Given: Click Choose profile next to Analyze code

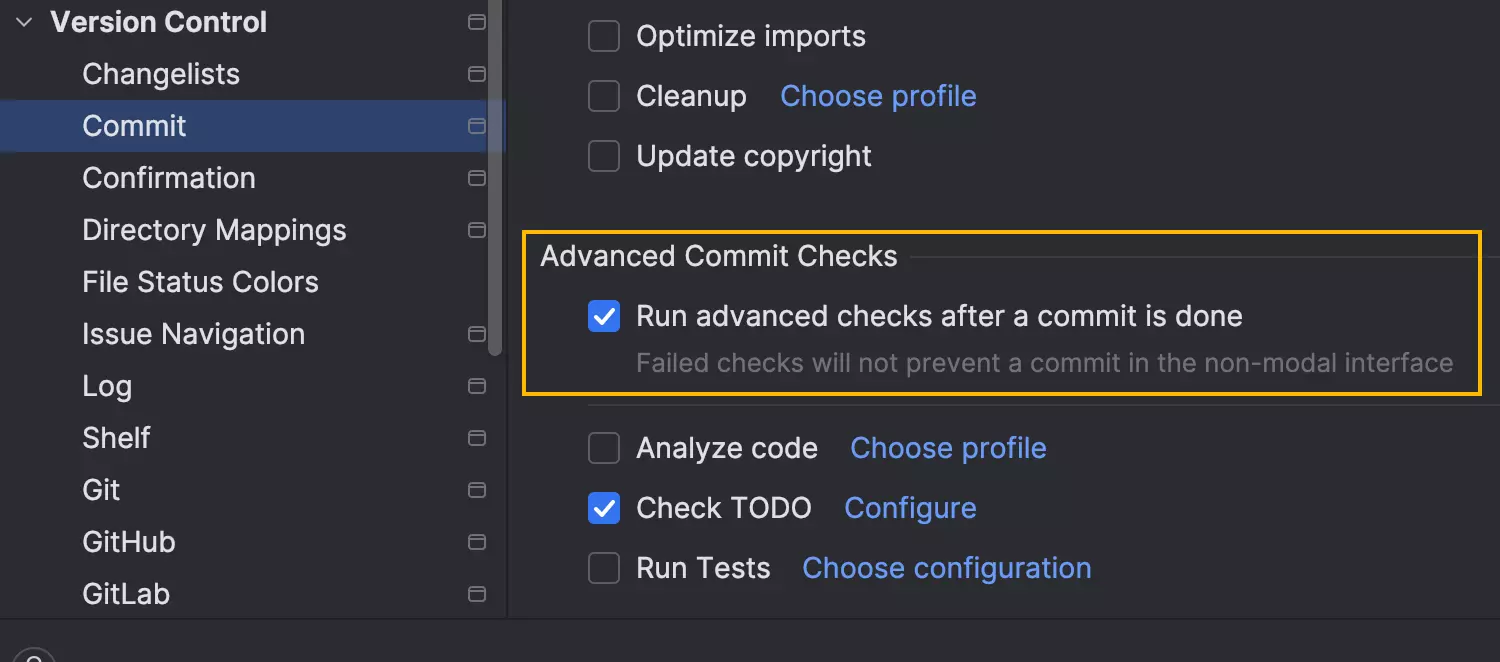Looking at the screenshot, I should coord(948,448).
